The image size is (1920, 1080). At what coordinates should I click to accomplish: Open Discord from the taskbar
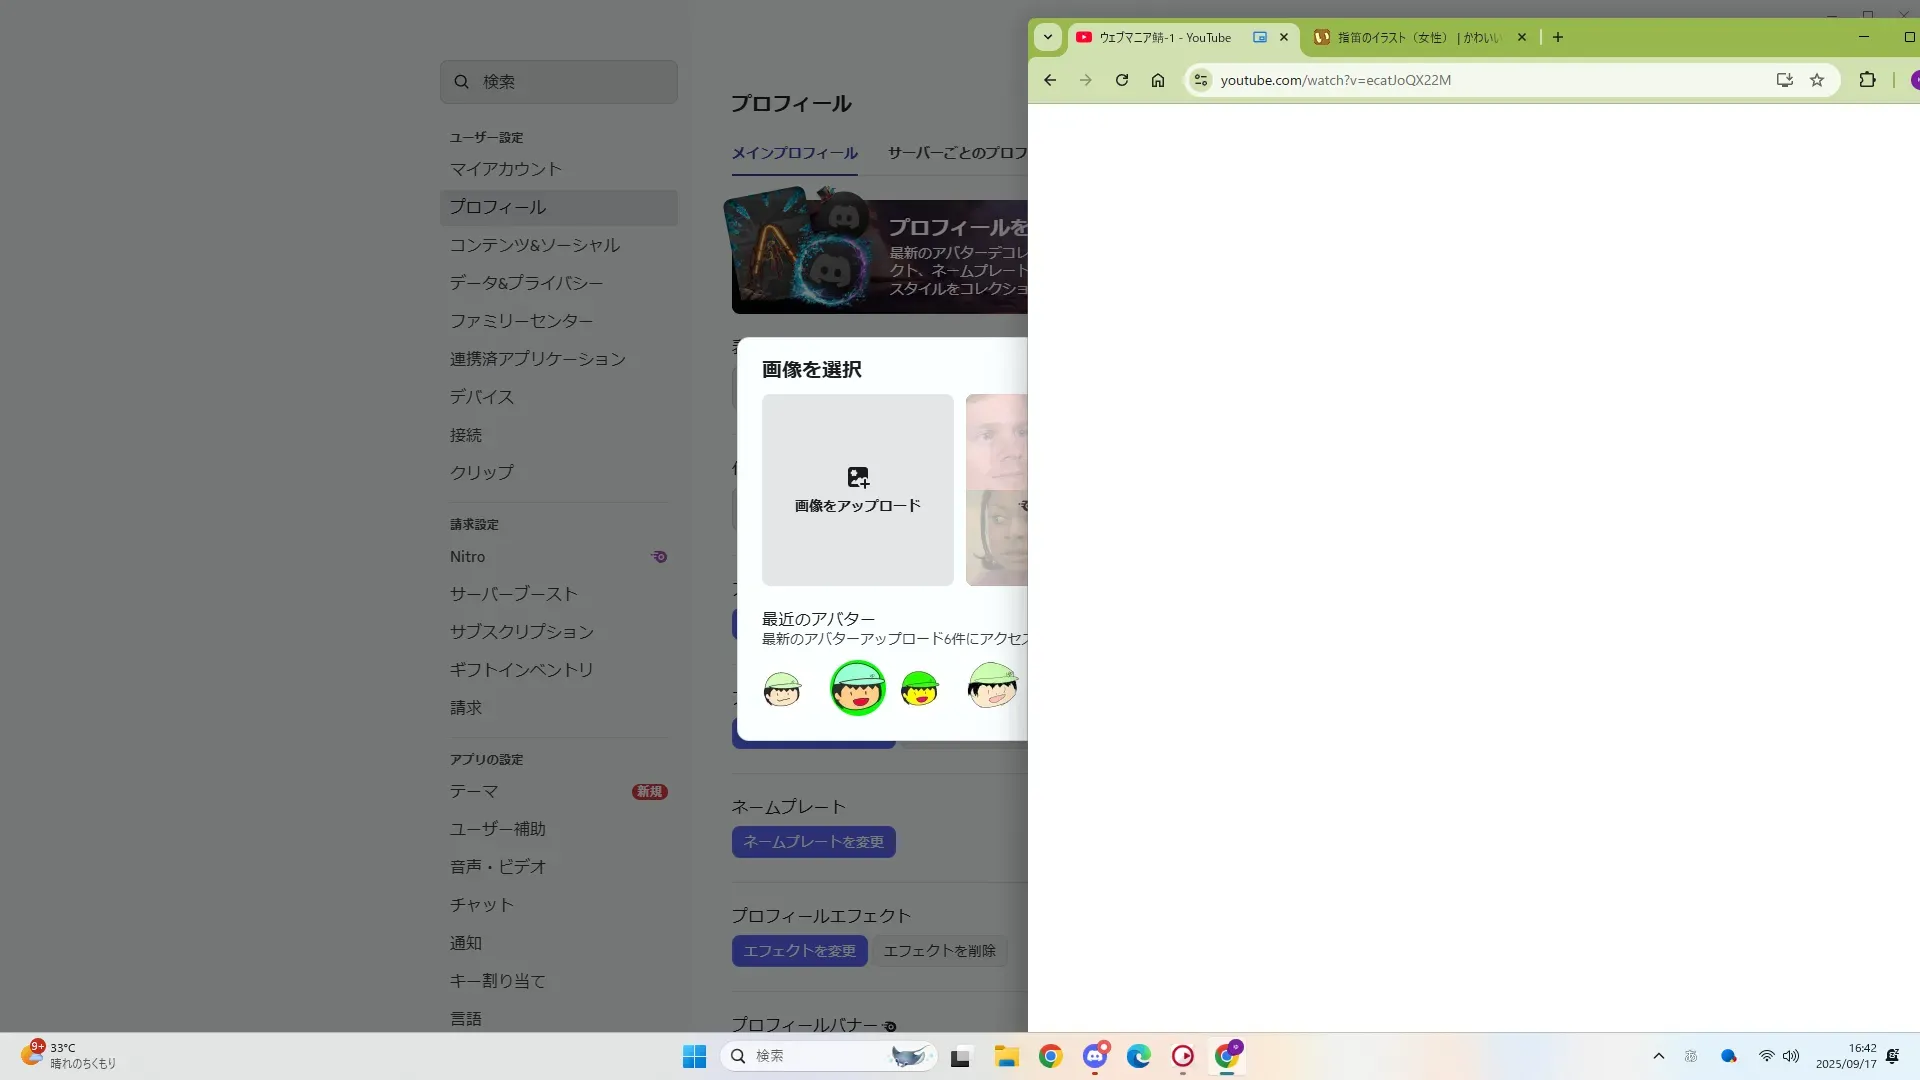click(1095, 1056)
